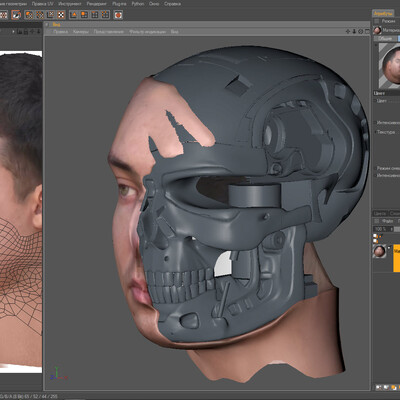The image size is (400, 400).
Task: Click the material sphere icon beside Материал
Action: [x=377, y=30]
